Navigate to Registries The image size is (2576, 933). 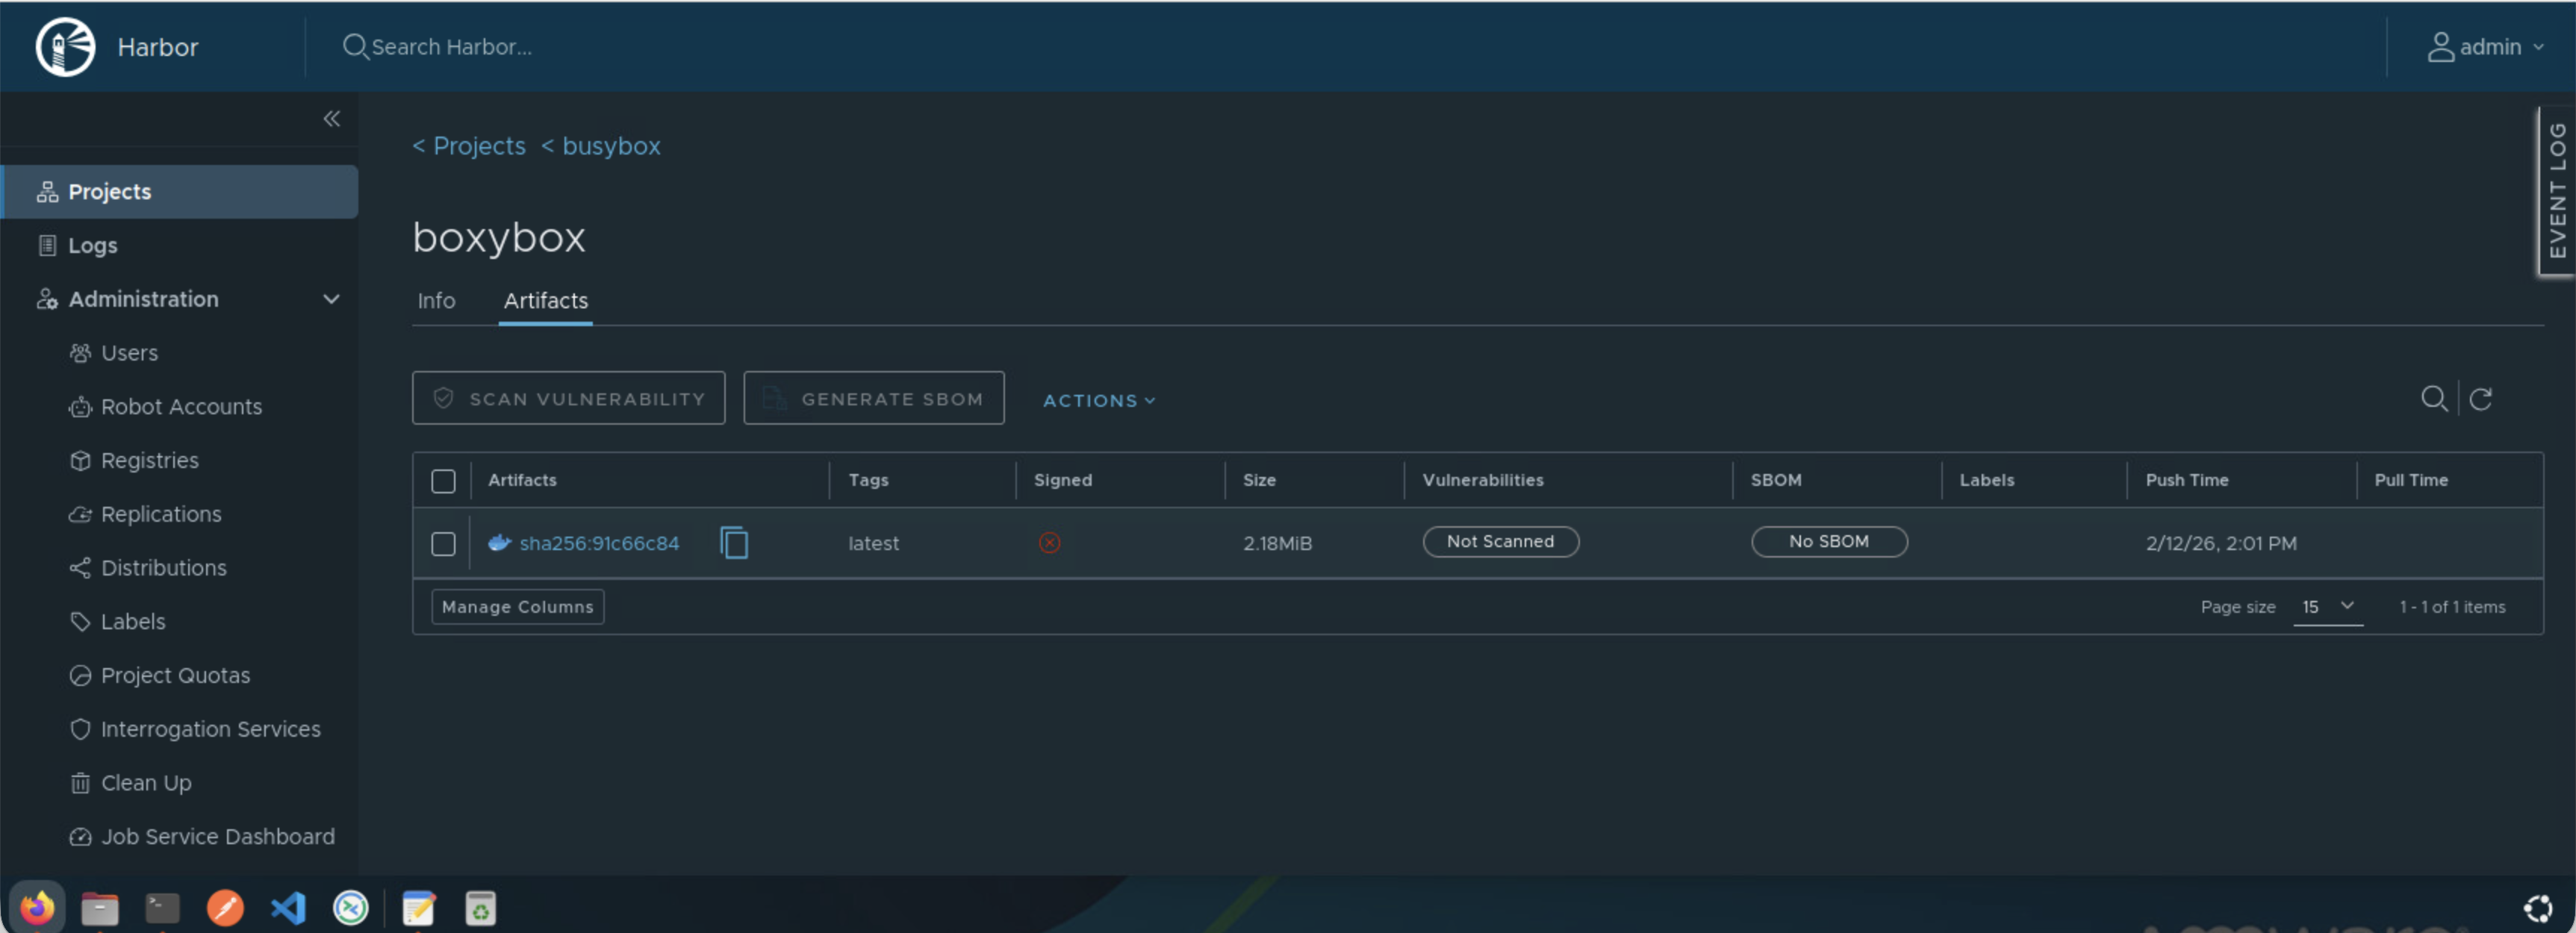(x=149, y=461)
